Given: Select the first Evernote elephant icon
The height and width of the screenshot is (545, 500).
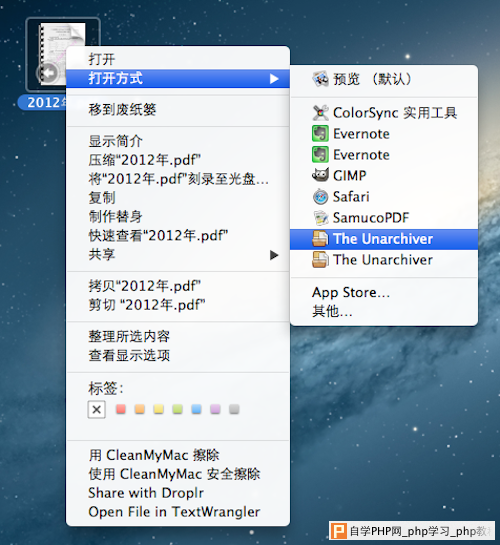Looking at the screenshot, I should coord(320,134).
